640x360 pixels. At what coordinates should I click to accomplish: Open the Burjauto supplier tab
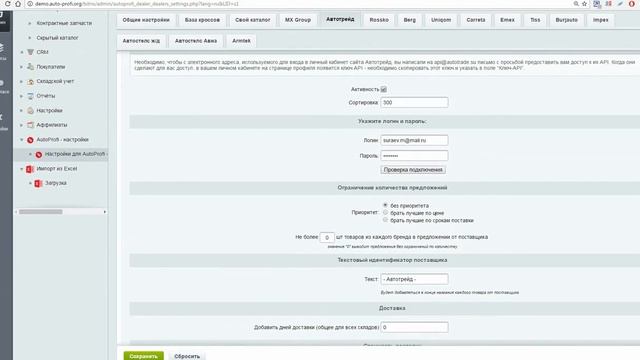pyautogui.click(x=567, y=20)
